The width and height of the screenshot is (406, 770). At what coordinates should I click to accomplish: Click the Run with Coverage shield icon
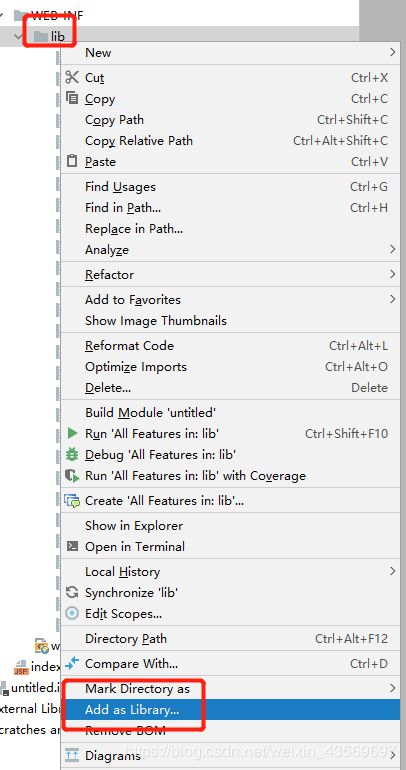[x=72, y=475]
